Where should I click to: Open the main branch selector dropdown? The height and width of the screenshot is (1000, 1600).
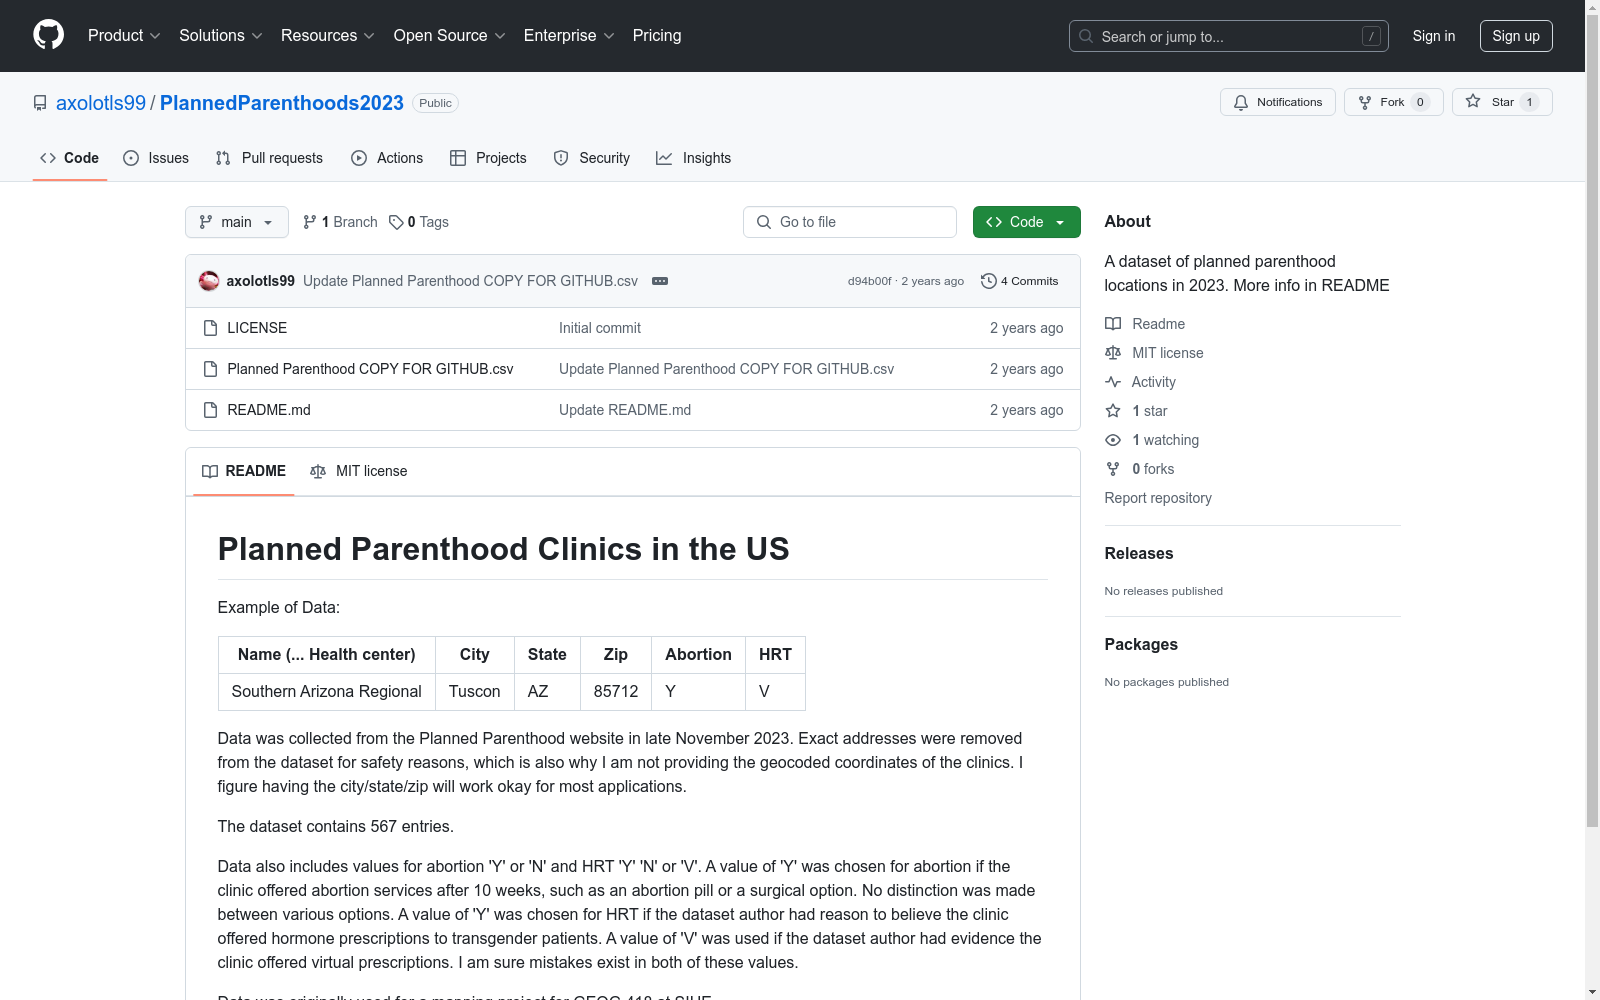237,222
